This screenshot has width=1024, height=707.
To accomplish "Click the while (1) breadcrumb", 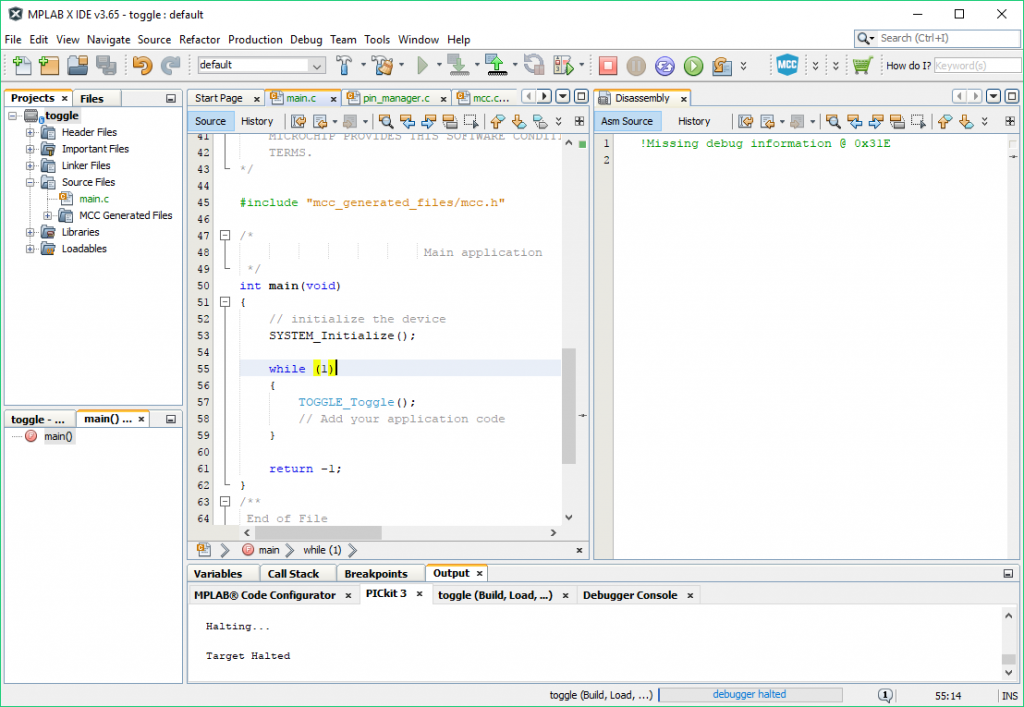I will (x=322, y=550).
